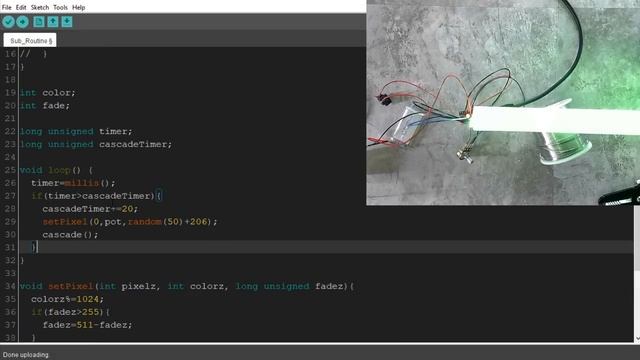
Task: Click 'long unsigned timer;' on line 22
Action: (76, 131)
